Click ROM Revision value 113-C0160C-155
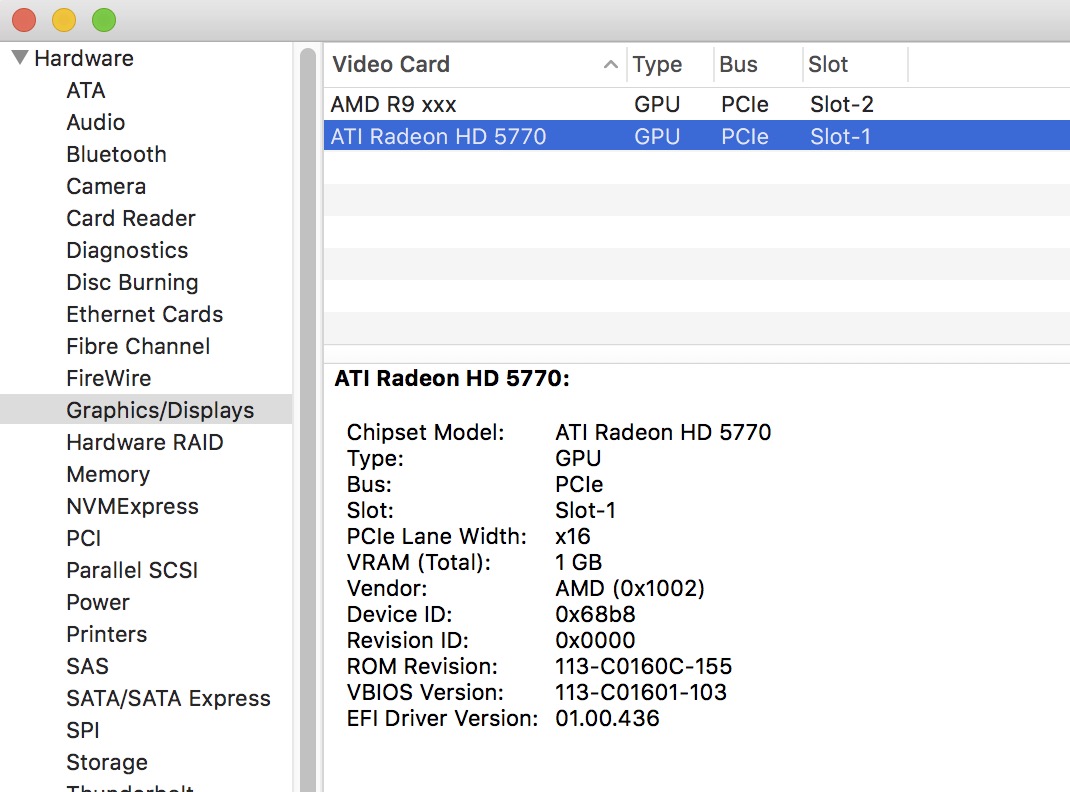This screenshot has width=1070, height=792. pos(643,666)
